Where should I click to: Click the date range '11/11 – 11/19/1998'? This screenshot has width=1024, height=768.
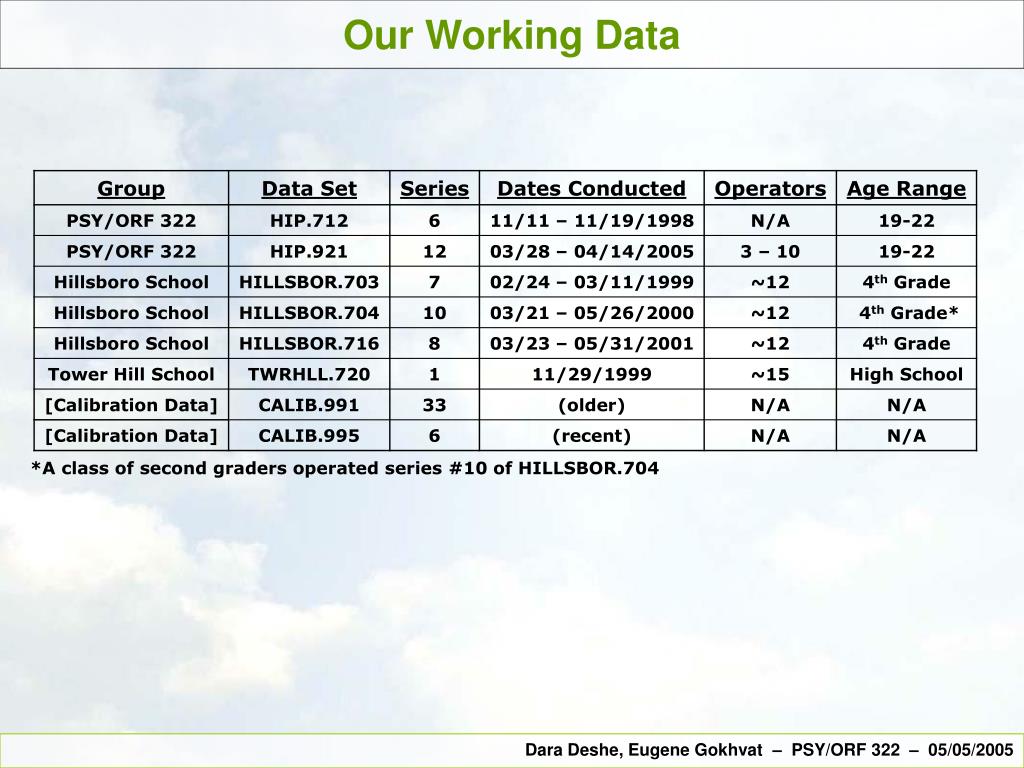(592, 221)
